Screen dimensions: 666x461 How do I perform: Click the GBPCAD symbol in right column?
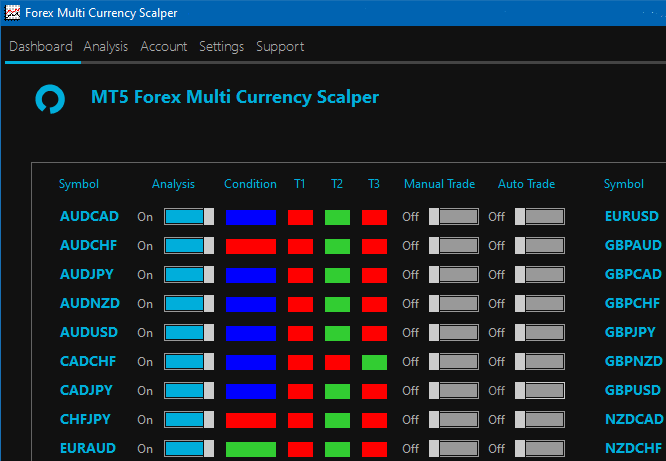633,274
